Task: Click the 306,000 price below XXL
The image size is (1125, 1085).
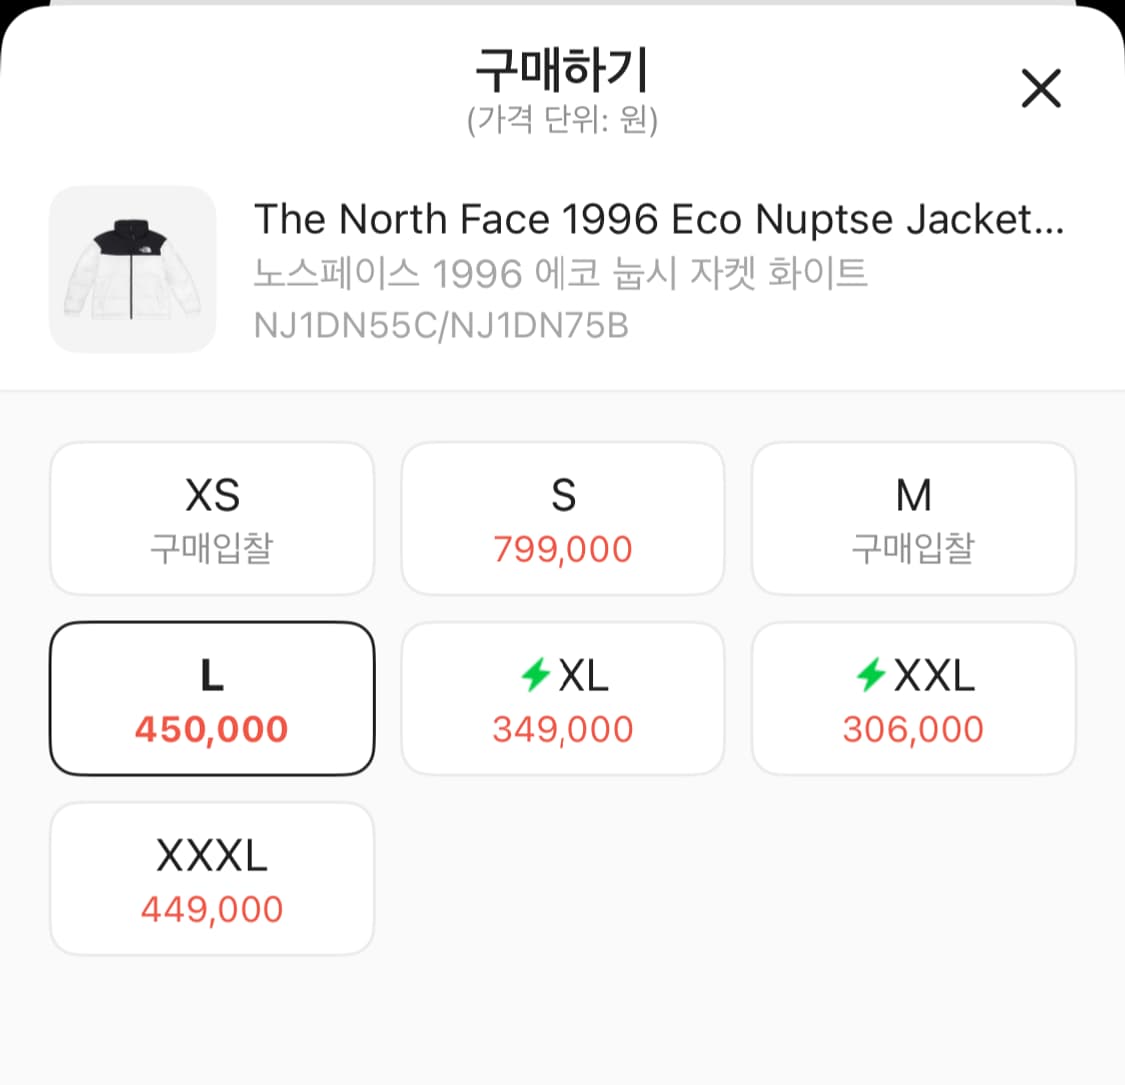Action: point(913,729)
